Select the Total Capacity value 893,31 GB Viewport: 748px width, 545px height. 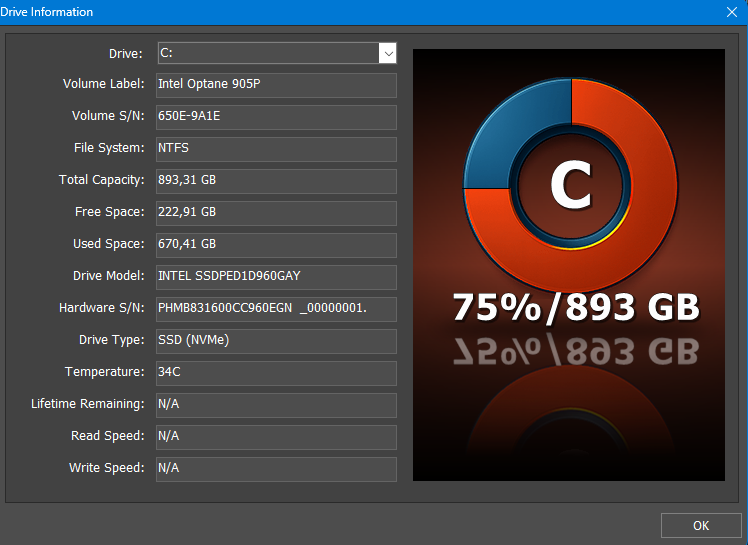tap(276, 181)
